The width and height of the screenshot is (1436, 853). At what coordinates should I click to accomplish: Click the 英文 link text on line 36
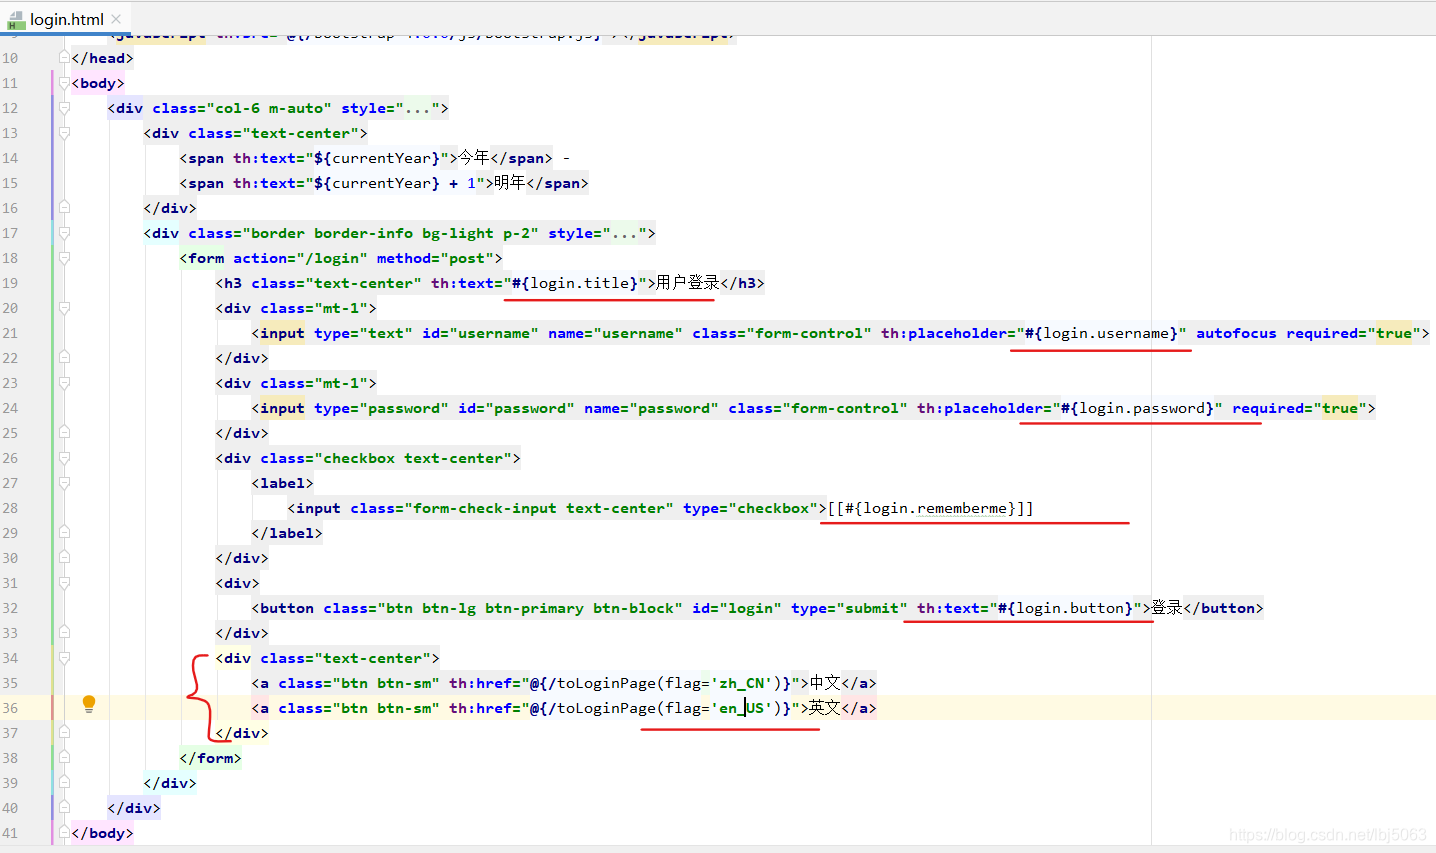[825, 708]
